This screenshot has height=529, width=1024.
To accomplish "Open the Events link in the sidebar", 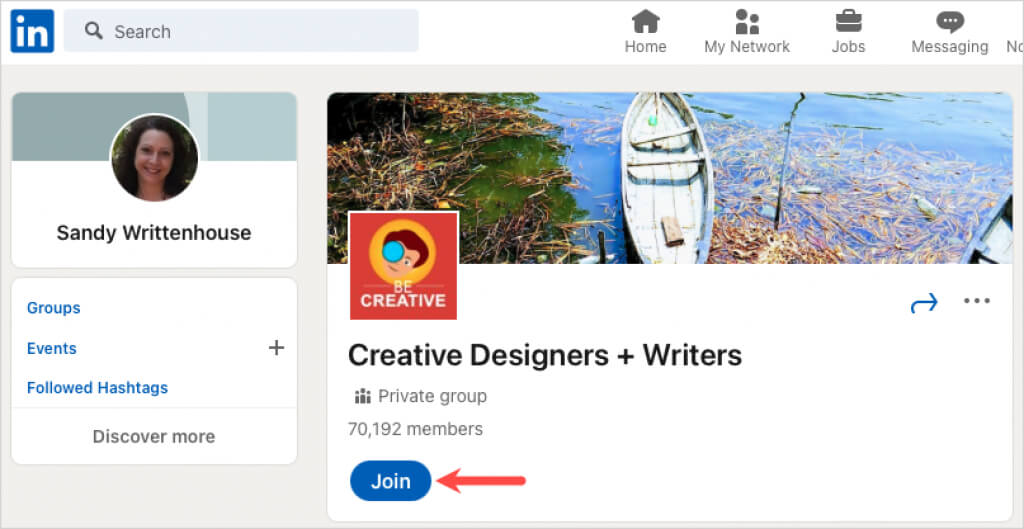I will [52, 348].
